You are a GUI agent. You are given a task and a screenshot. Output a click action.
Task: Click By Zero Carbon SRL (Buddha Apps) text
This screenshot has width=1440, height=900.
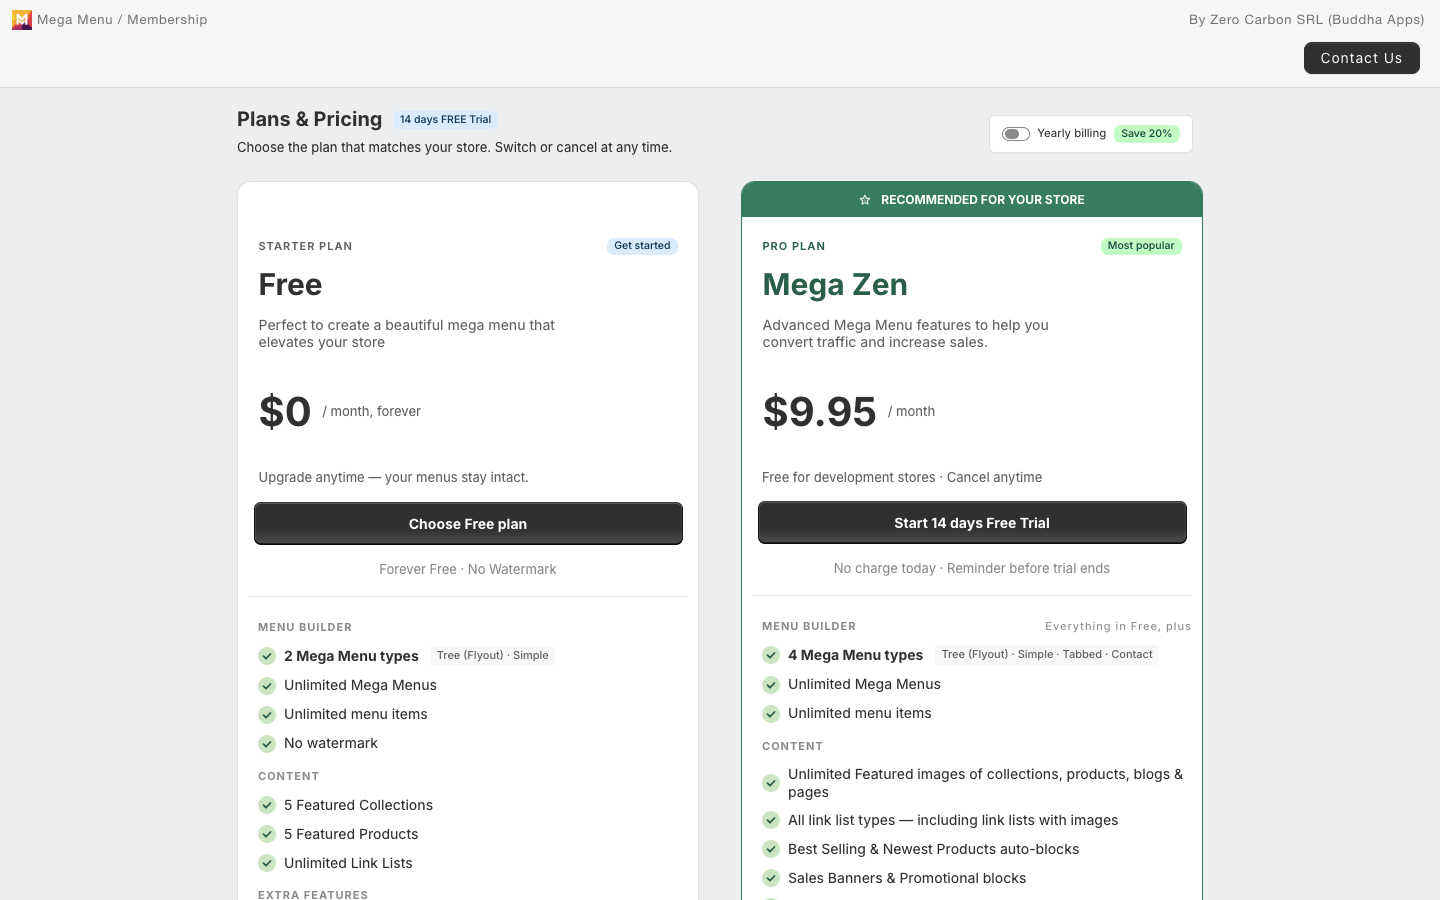click(1306, 20)
